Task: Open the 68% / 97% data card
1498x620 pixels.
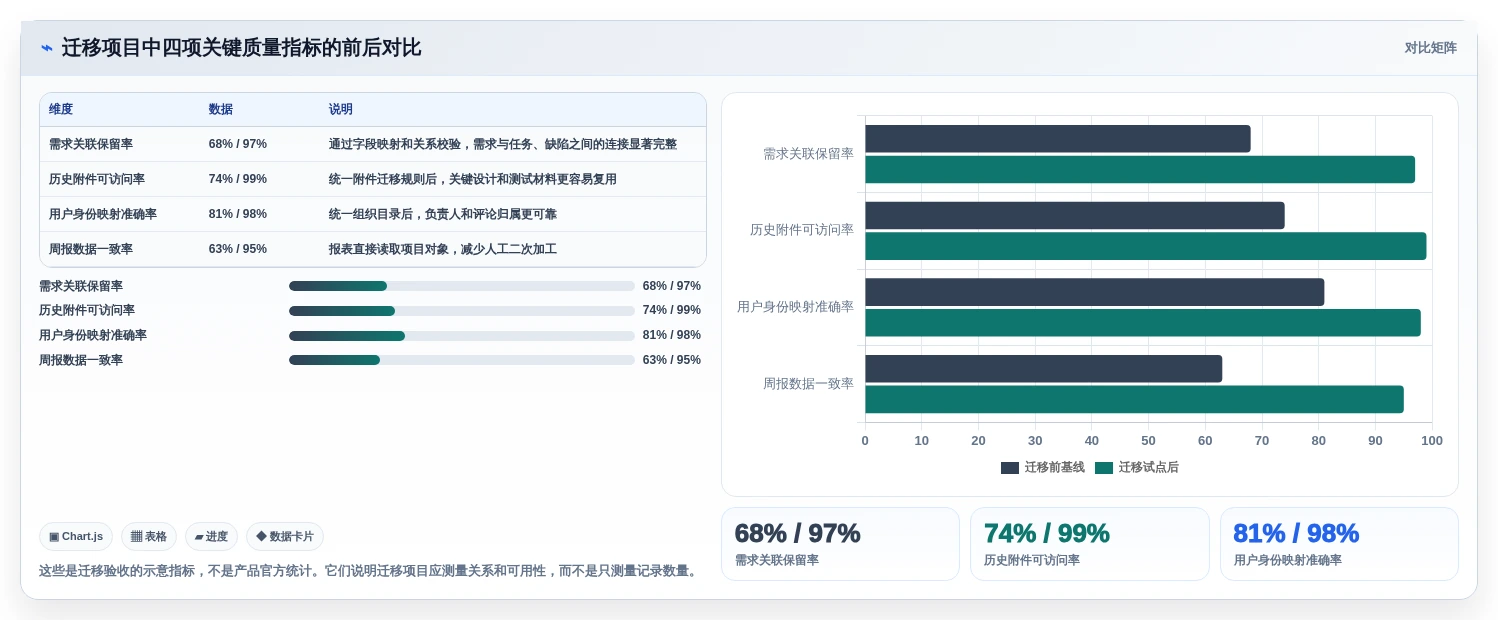Action: tap(840, 544)
